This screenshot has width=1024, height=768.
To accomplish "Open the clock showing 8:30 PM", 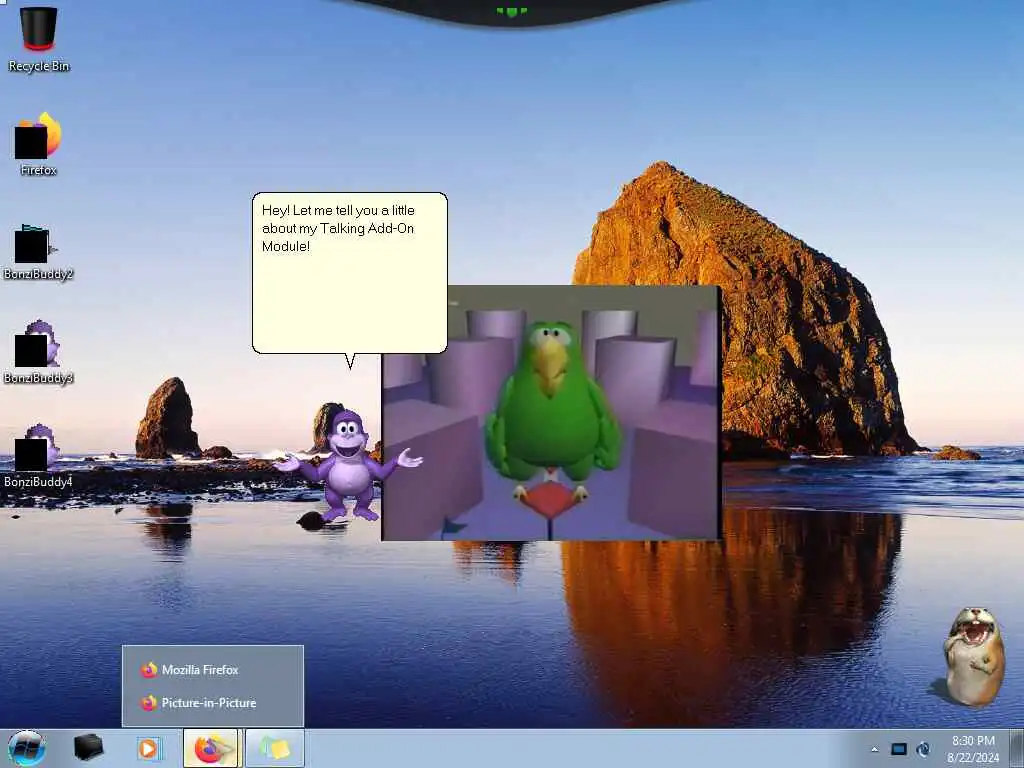I will [973, 749].
